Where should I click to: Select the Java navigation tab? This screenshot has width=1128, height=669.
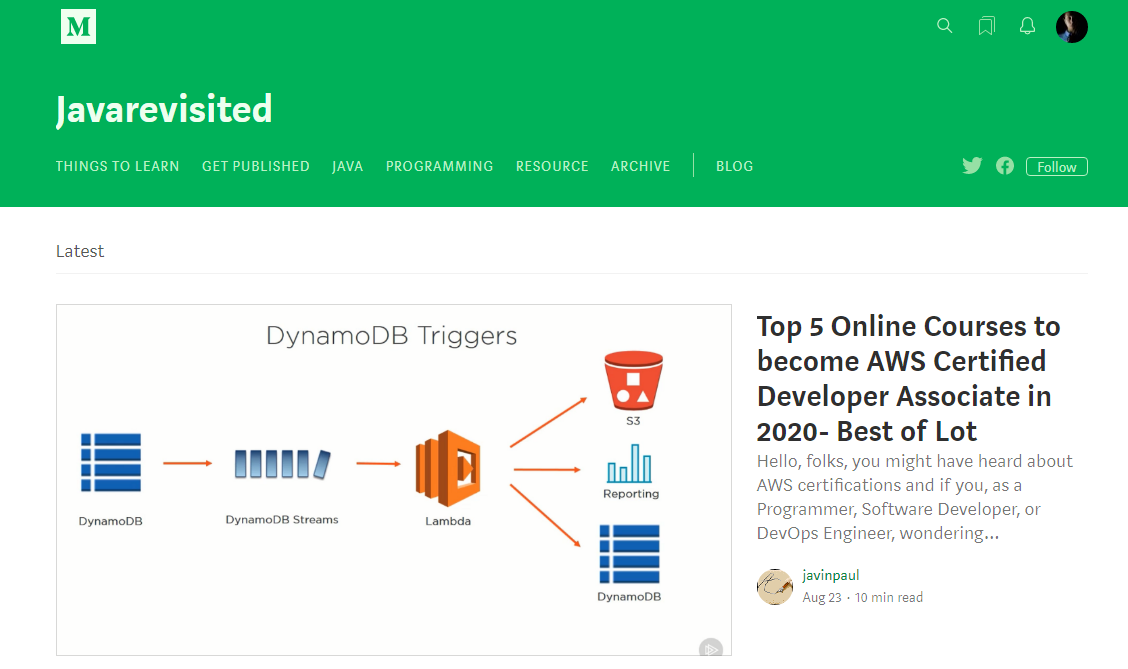[347, 166]
